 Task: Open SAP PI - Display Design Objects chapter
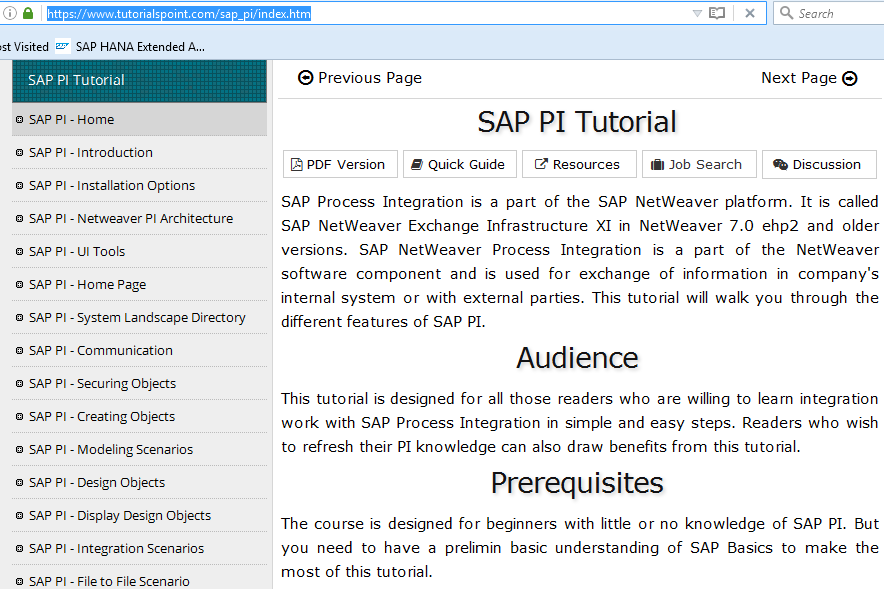[139, 515]
